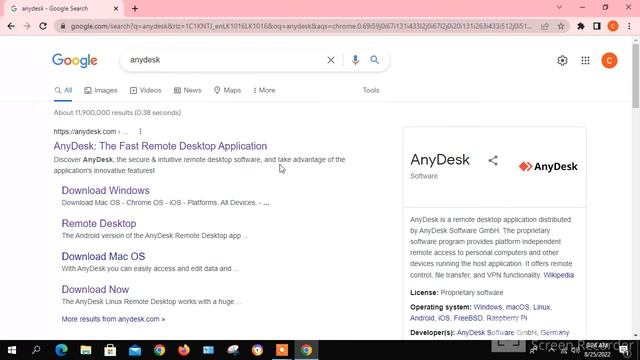Open taskbar search magnifier
Viewport: 640px width, 360px height.
[36, 350]
